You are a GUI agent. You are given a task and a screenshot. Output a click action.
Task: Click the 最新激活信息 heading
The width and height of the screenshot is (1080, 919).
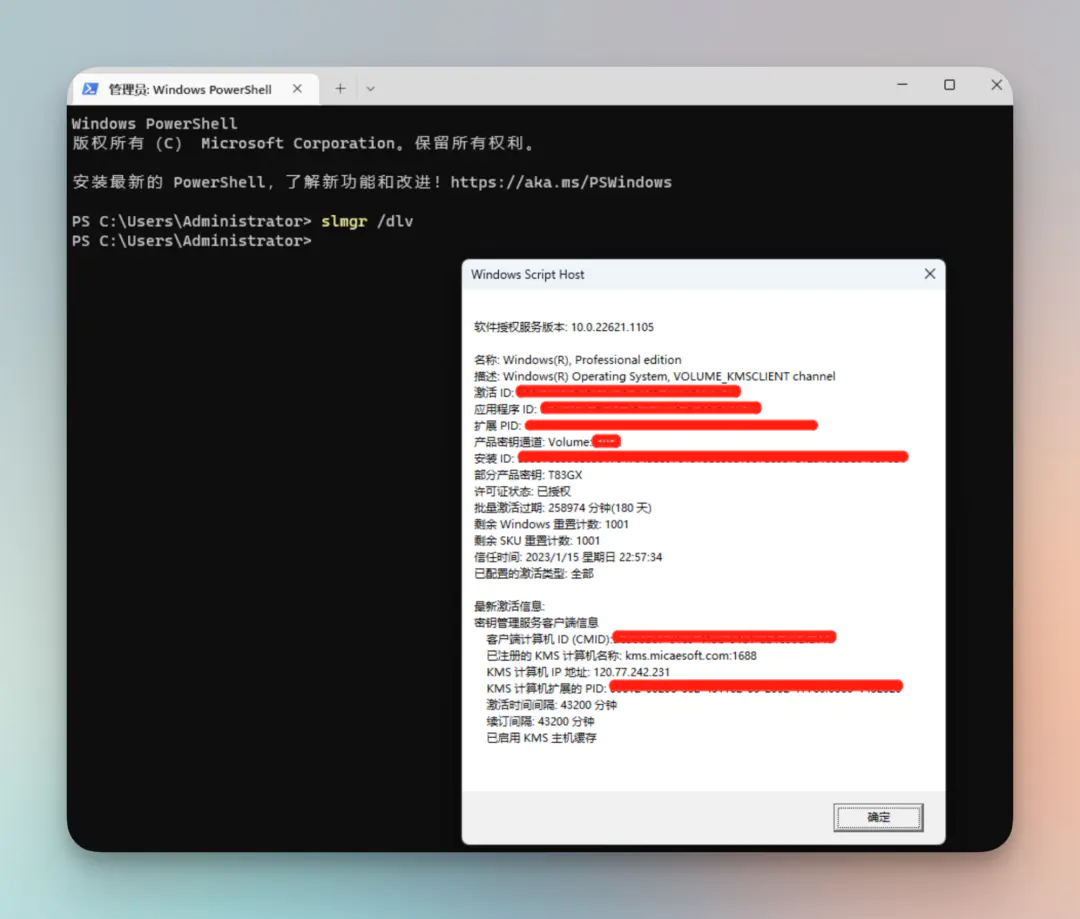(x=509, y=606)
